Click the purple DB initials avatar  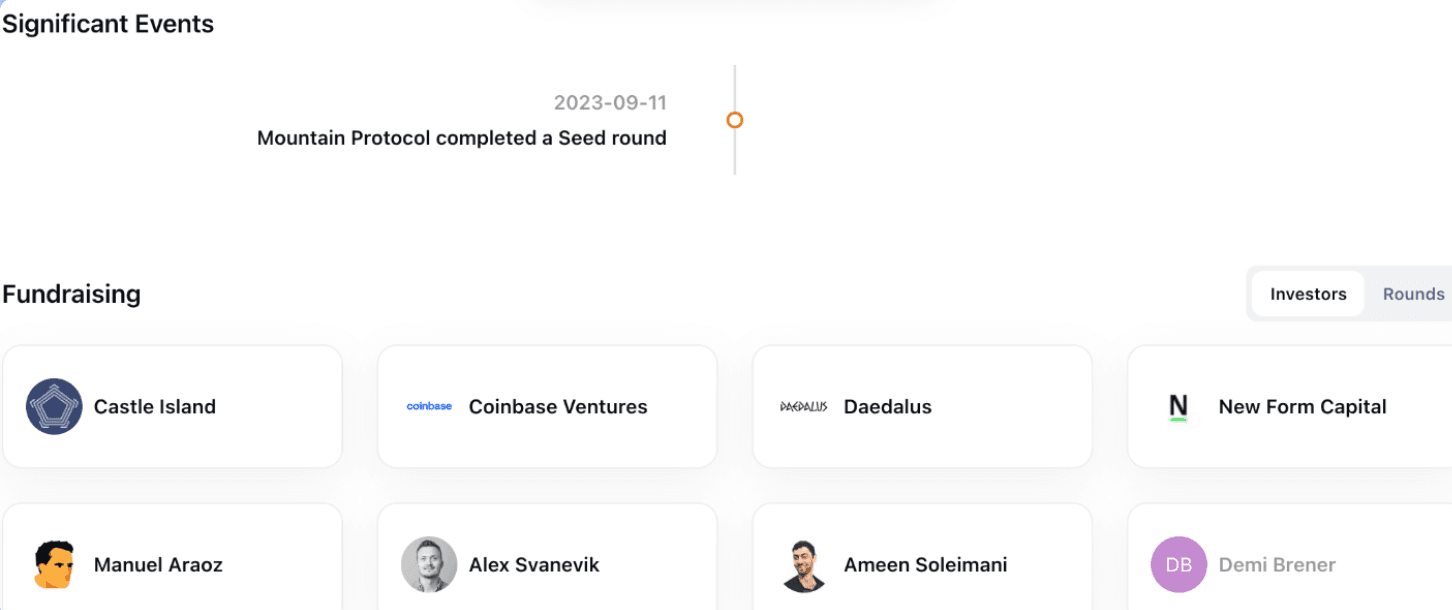[1179, 564]
